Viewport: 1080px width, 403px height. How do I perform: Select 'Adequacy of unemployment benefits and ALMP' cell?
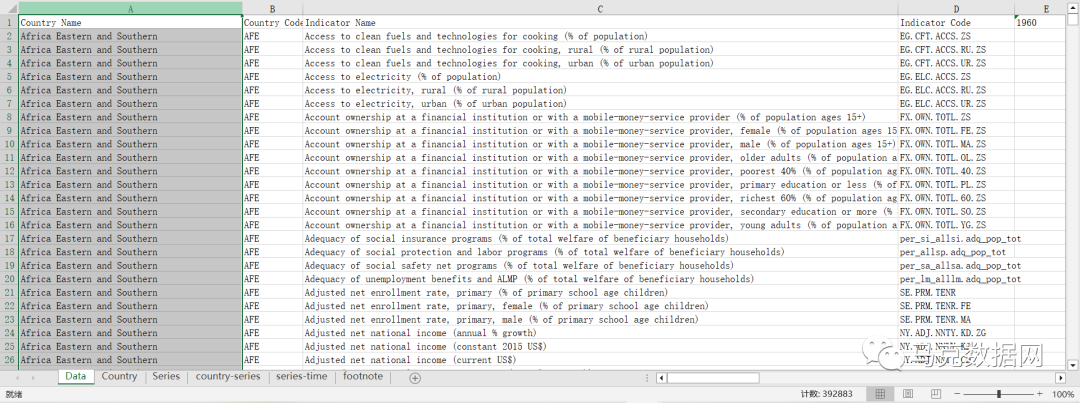click(600, 278)
